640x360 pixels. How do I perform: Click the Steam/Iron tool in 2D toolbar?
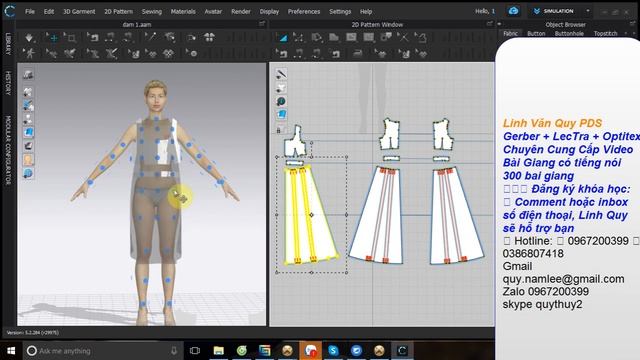[x=358, y=53]
